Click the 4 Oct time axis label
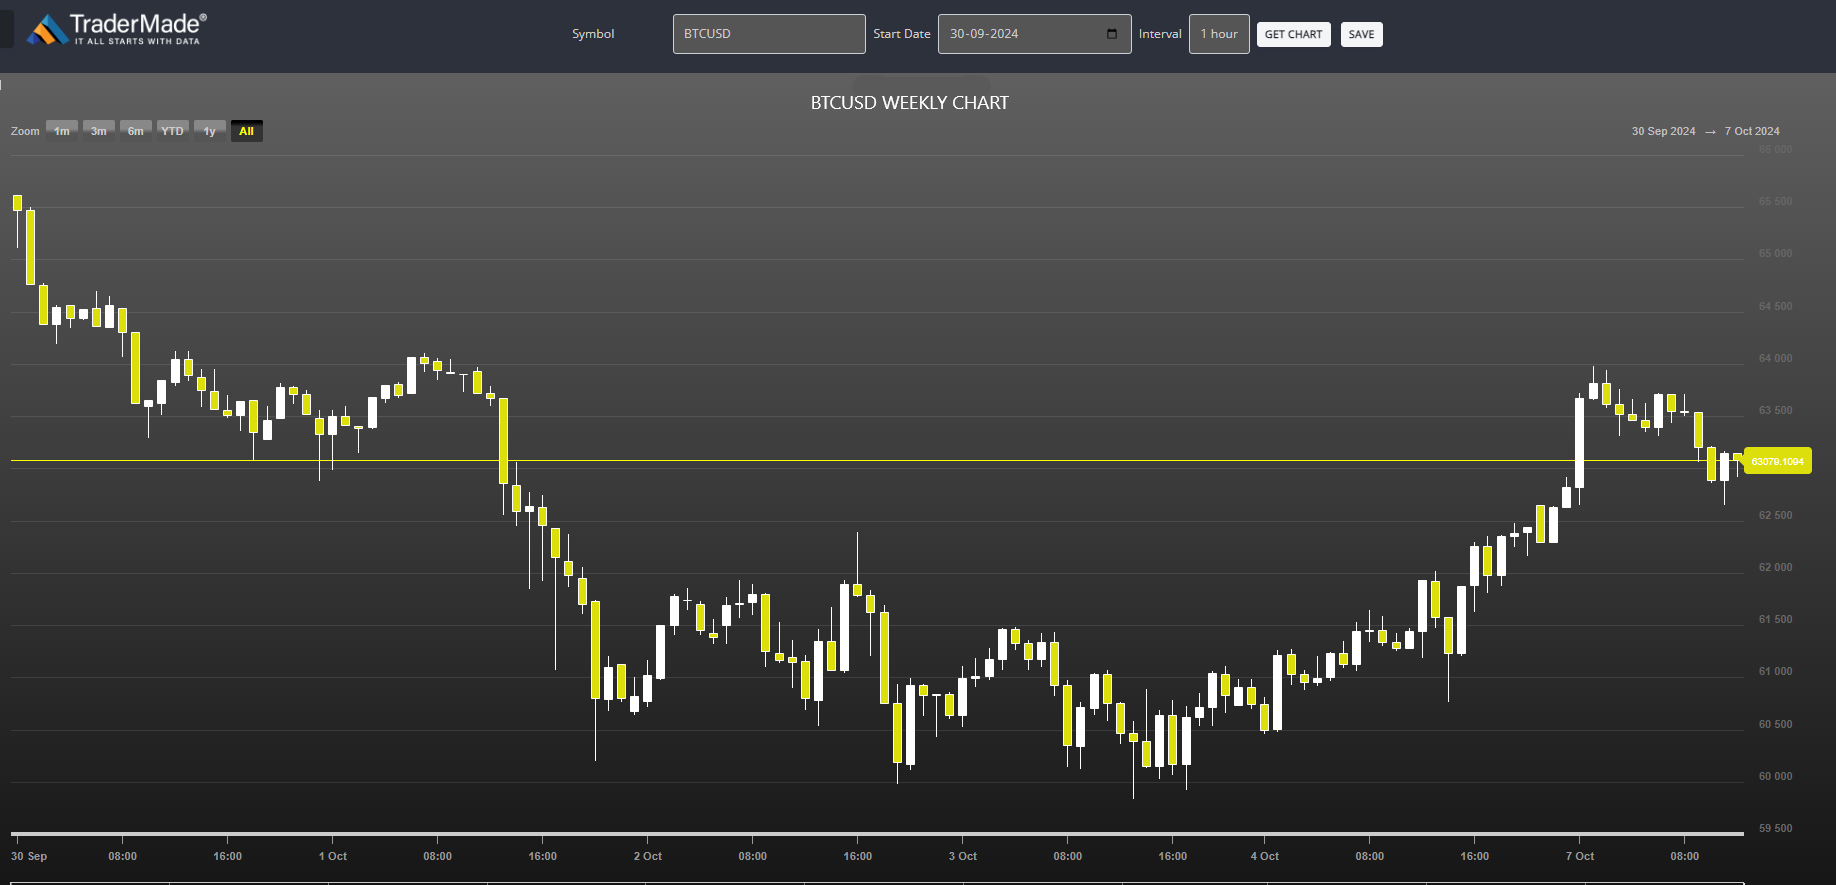This screenshot has height=885, width=1836. point(1265,856)
